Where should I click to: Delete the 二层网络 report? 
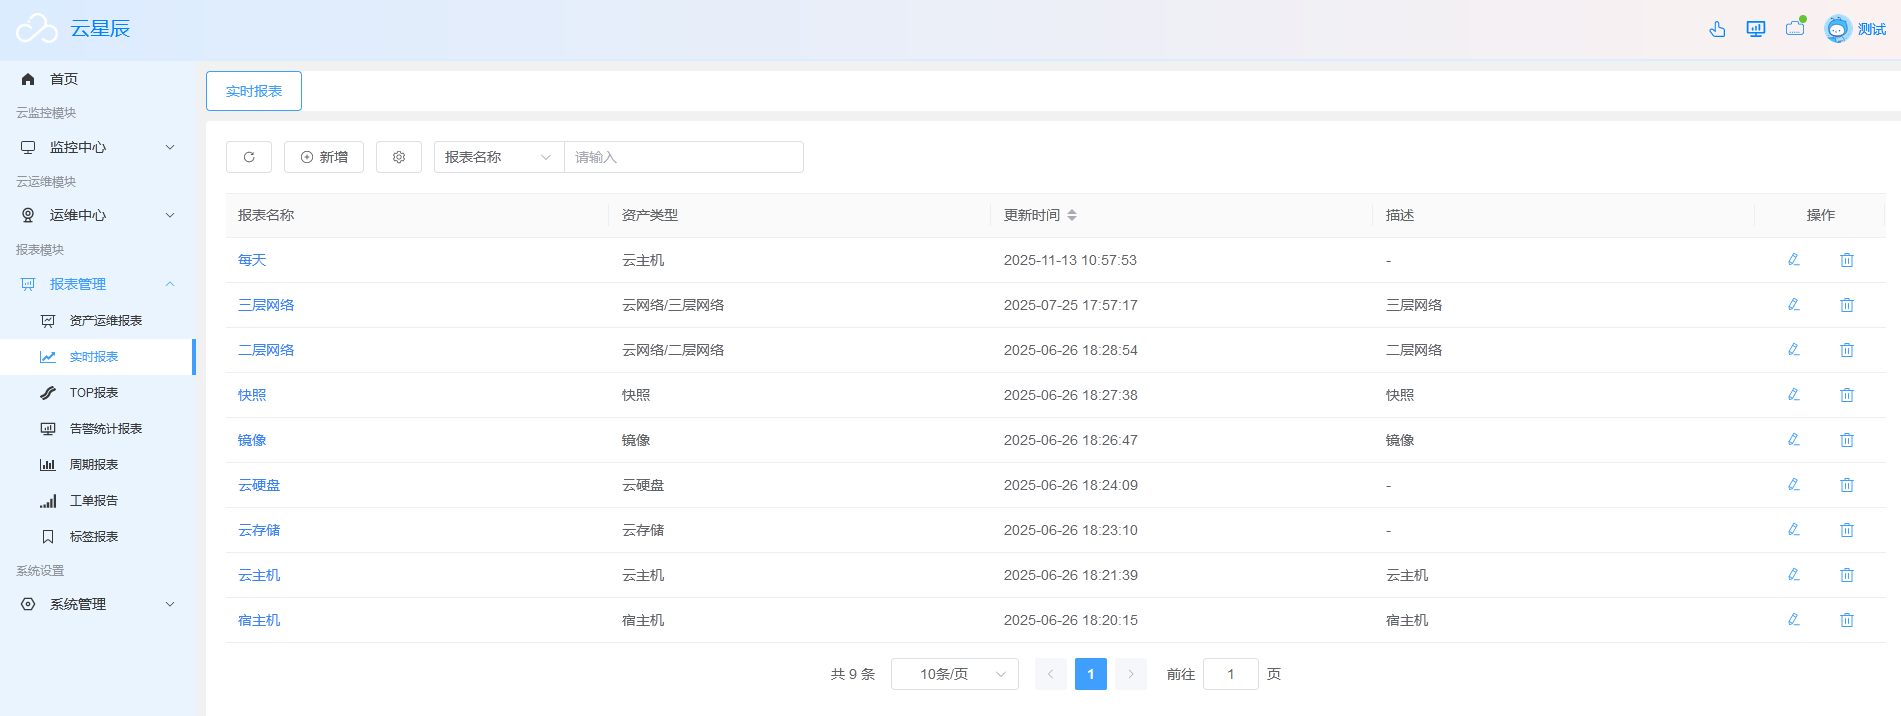(x=1847, y=350)
